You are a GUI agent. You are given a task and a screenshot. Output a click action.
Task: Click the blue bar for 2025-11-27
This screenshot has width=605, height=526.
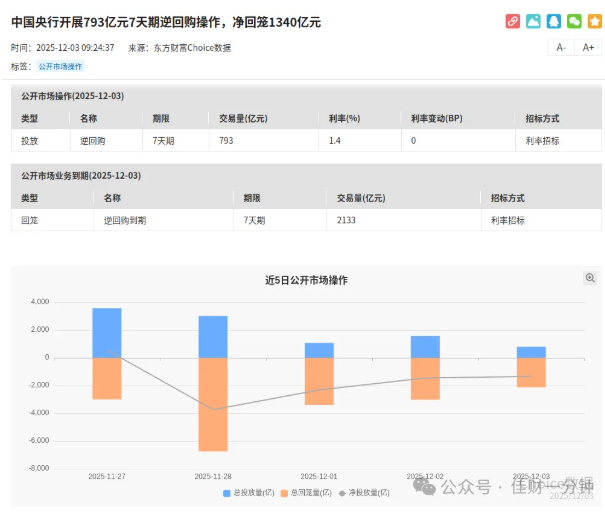click(x=107, y=333)
